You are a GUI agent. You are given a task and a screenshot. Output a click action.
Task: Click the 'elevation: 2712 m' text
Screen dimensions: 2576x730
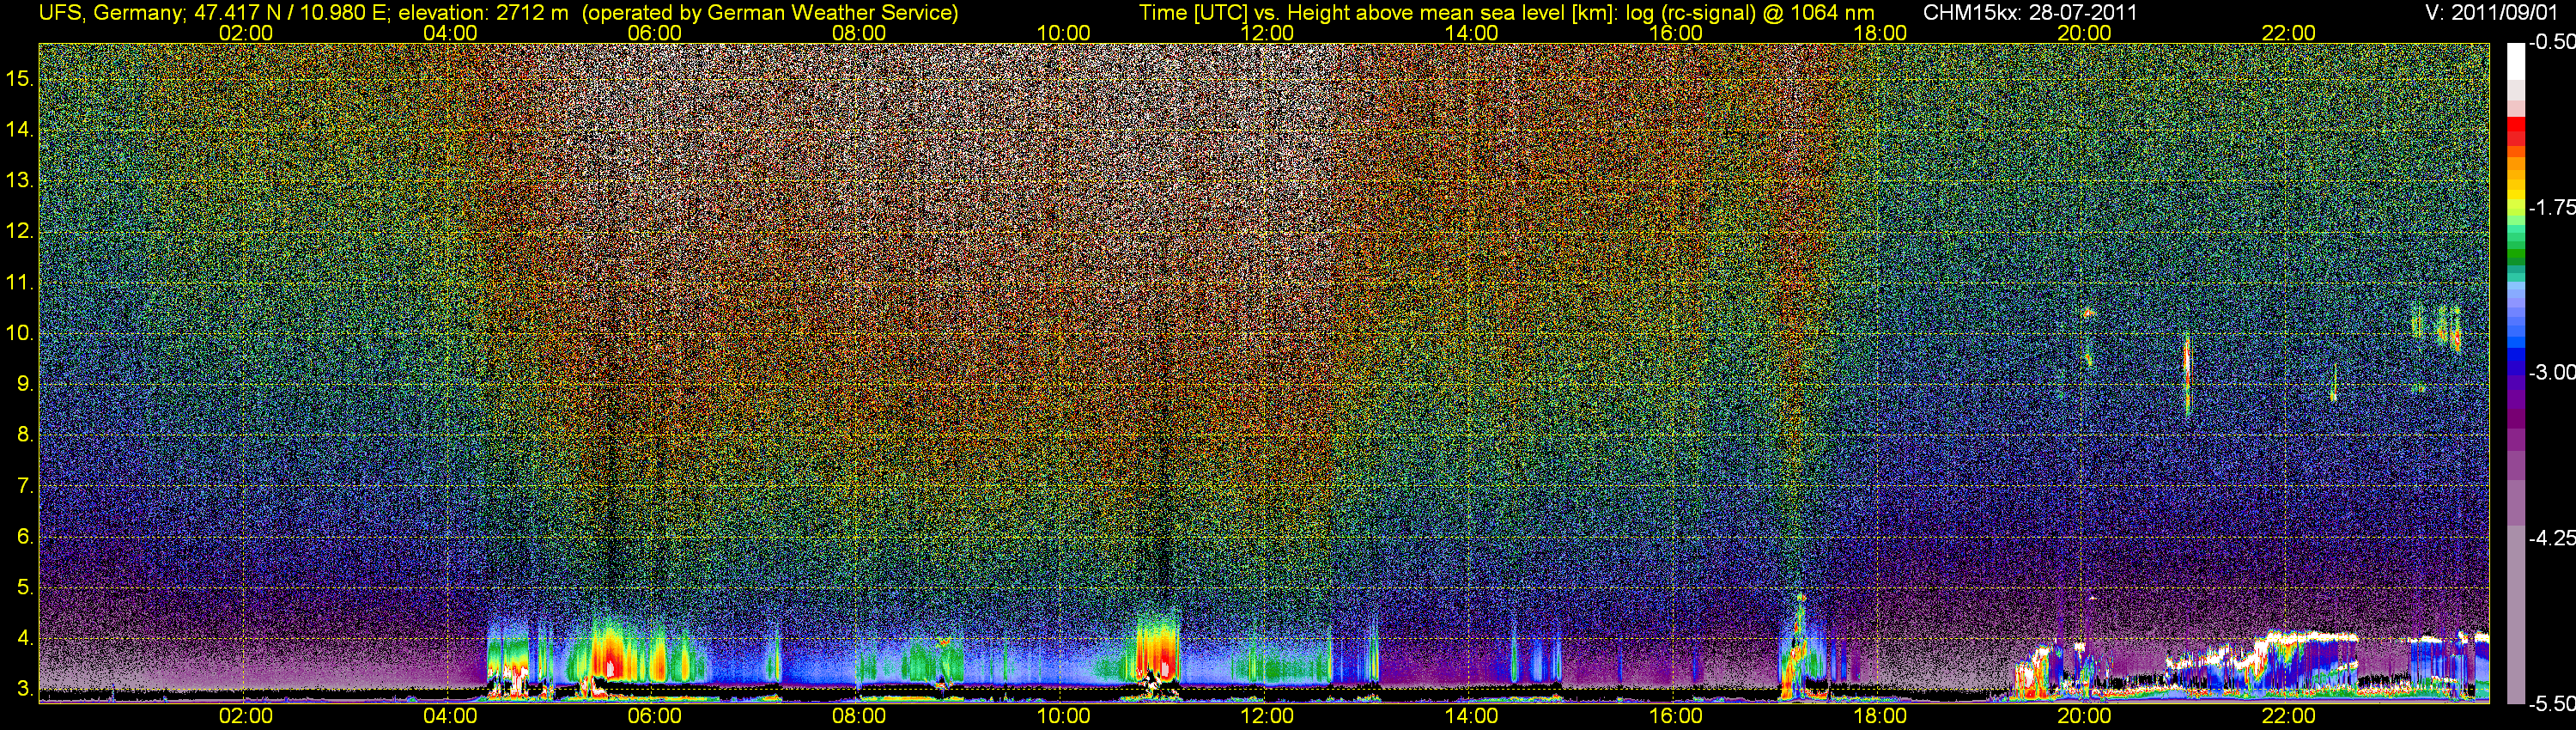[x=485, y=13]
